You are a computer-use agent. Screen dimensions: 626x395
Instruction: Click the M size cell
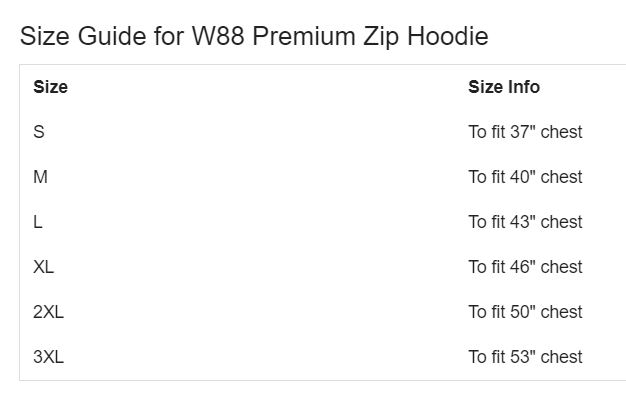(40, 177)
